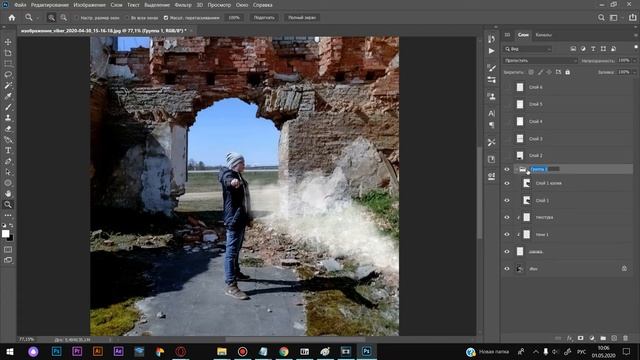Viewport: 640px width, 360px height.
Task: Click the Home icon in options bar
Action: [x=12, y=18]
